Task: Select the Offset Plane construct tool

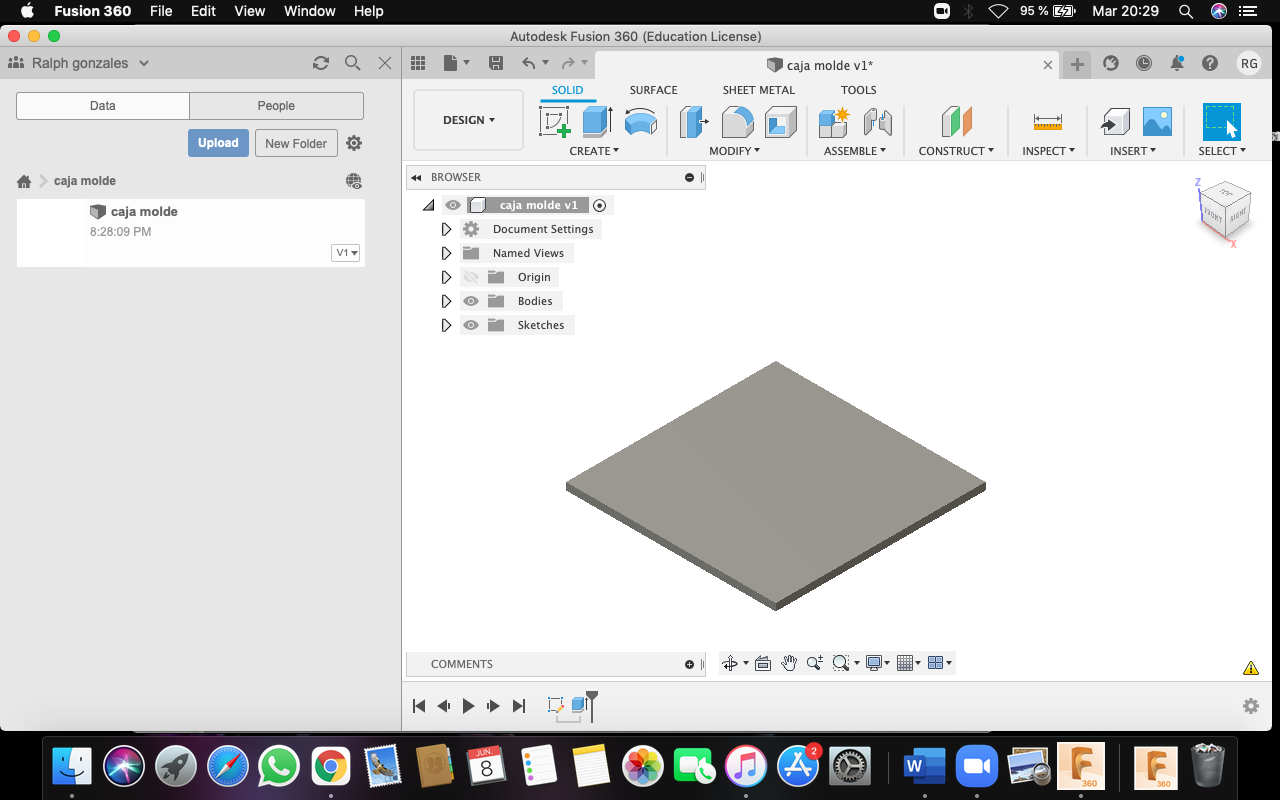Action: tap(957, 122)
